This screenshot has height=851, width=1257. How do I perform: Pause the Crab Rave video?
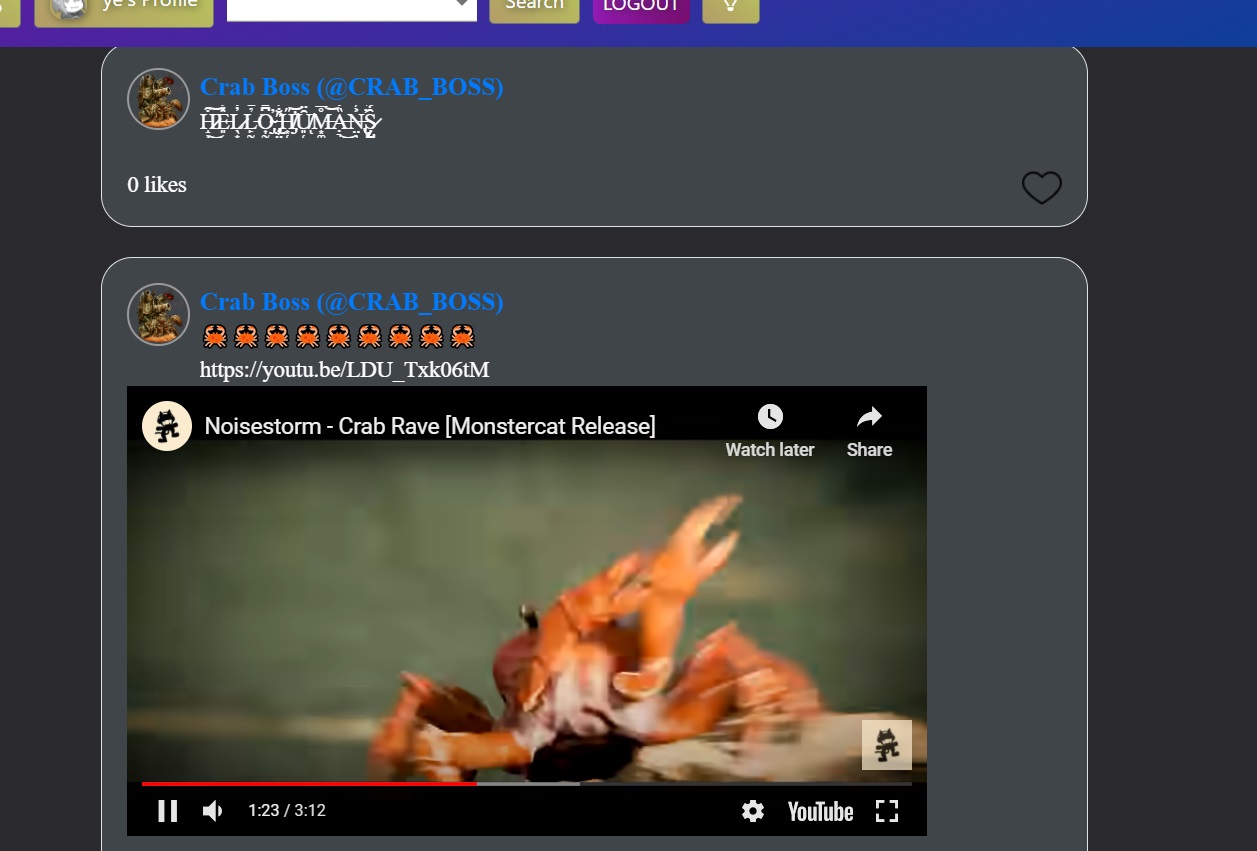(168, 811)
